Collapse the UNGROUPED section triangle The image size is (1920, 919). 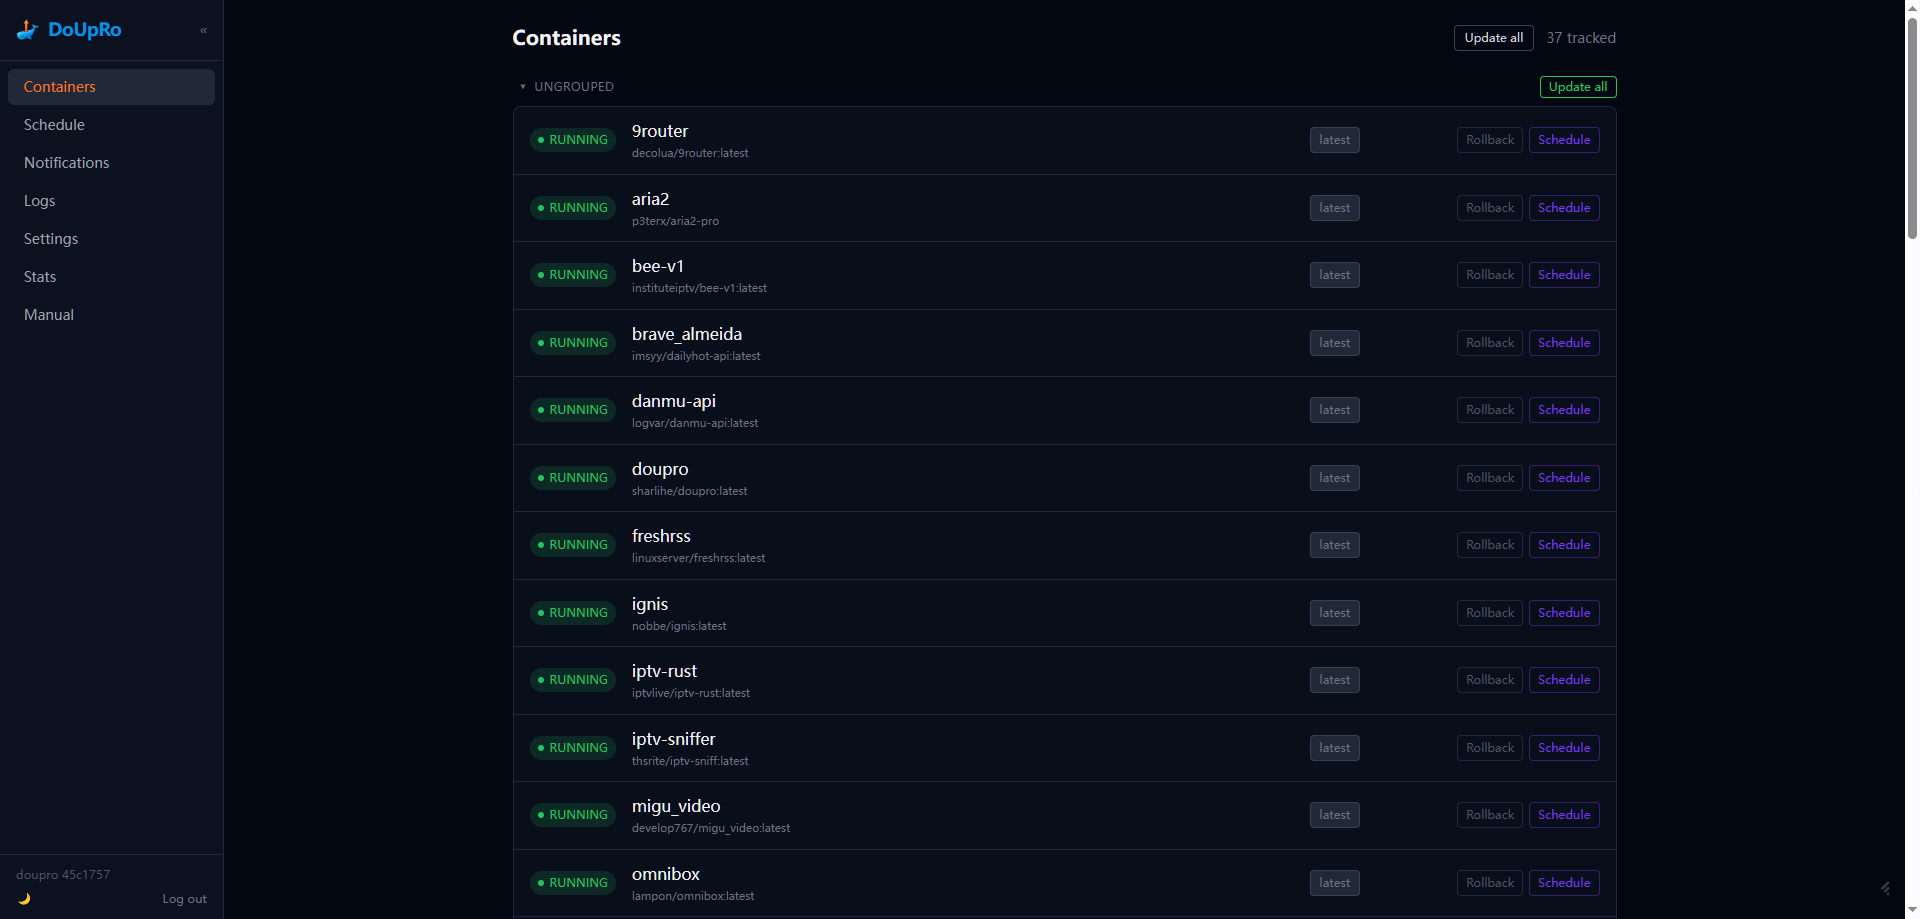tap(523, 87)
